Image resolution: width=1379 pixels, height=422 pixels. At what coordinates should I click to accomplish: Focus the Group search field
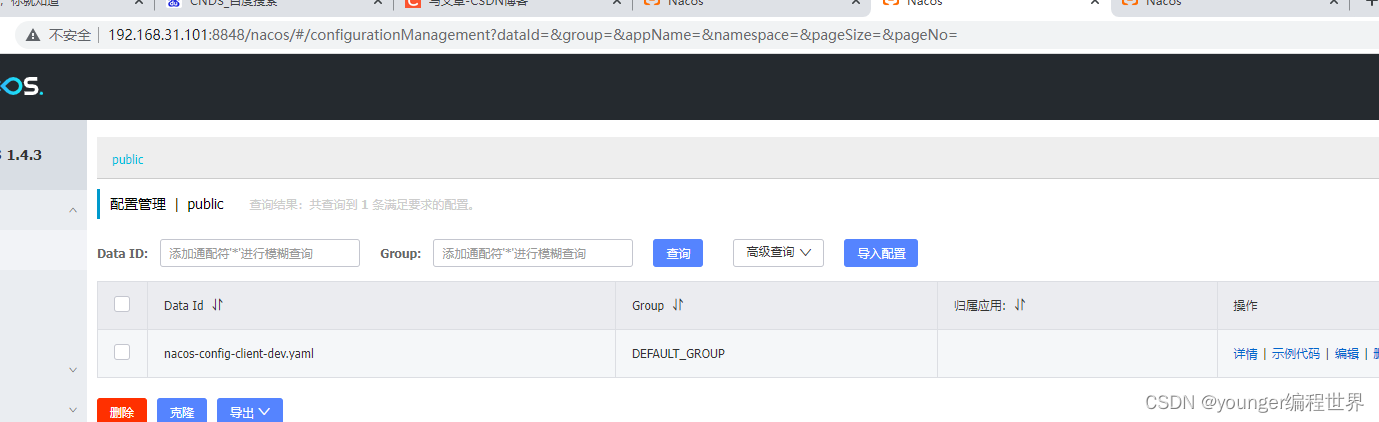pyautogui.click(x=533, y=253)
